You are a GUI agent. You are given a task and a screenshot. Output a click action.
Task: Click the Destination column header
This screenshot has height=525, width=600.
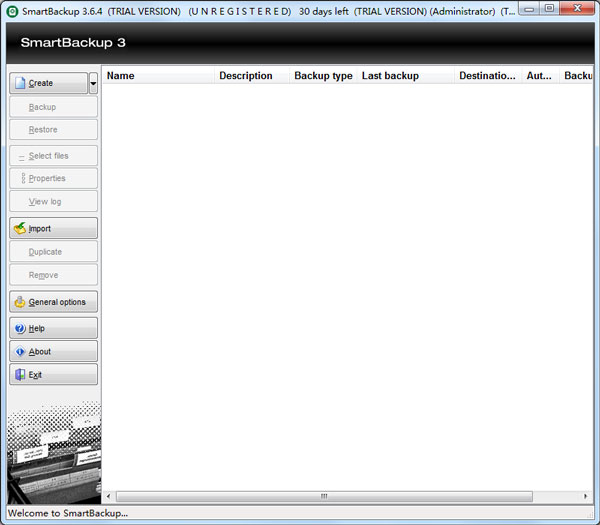[x=488, y=76]
